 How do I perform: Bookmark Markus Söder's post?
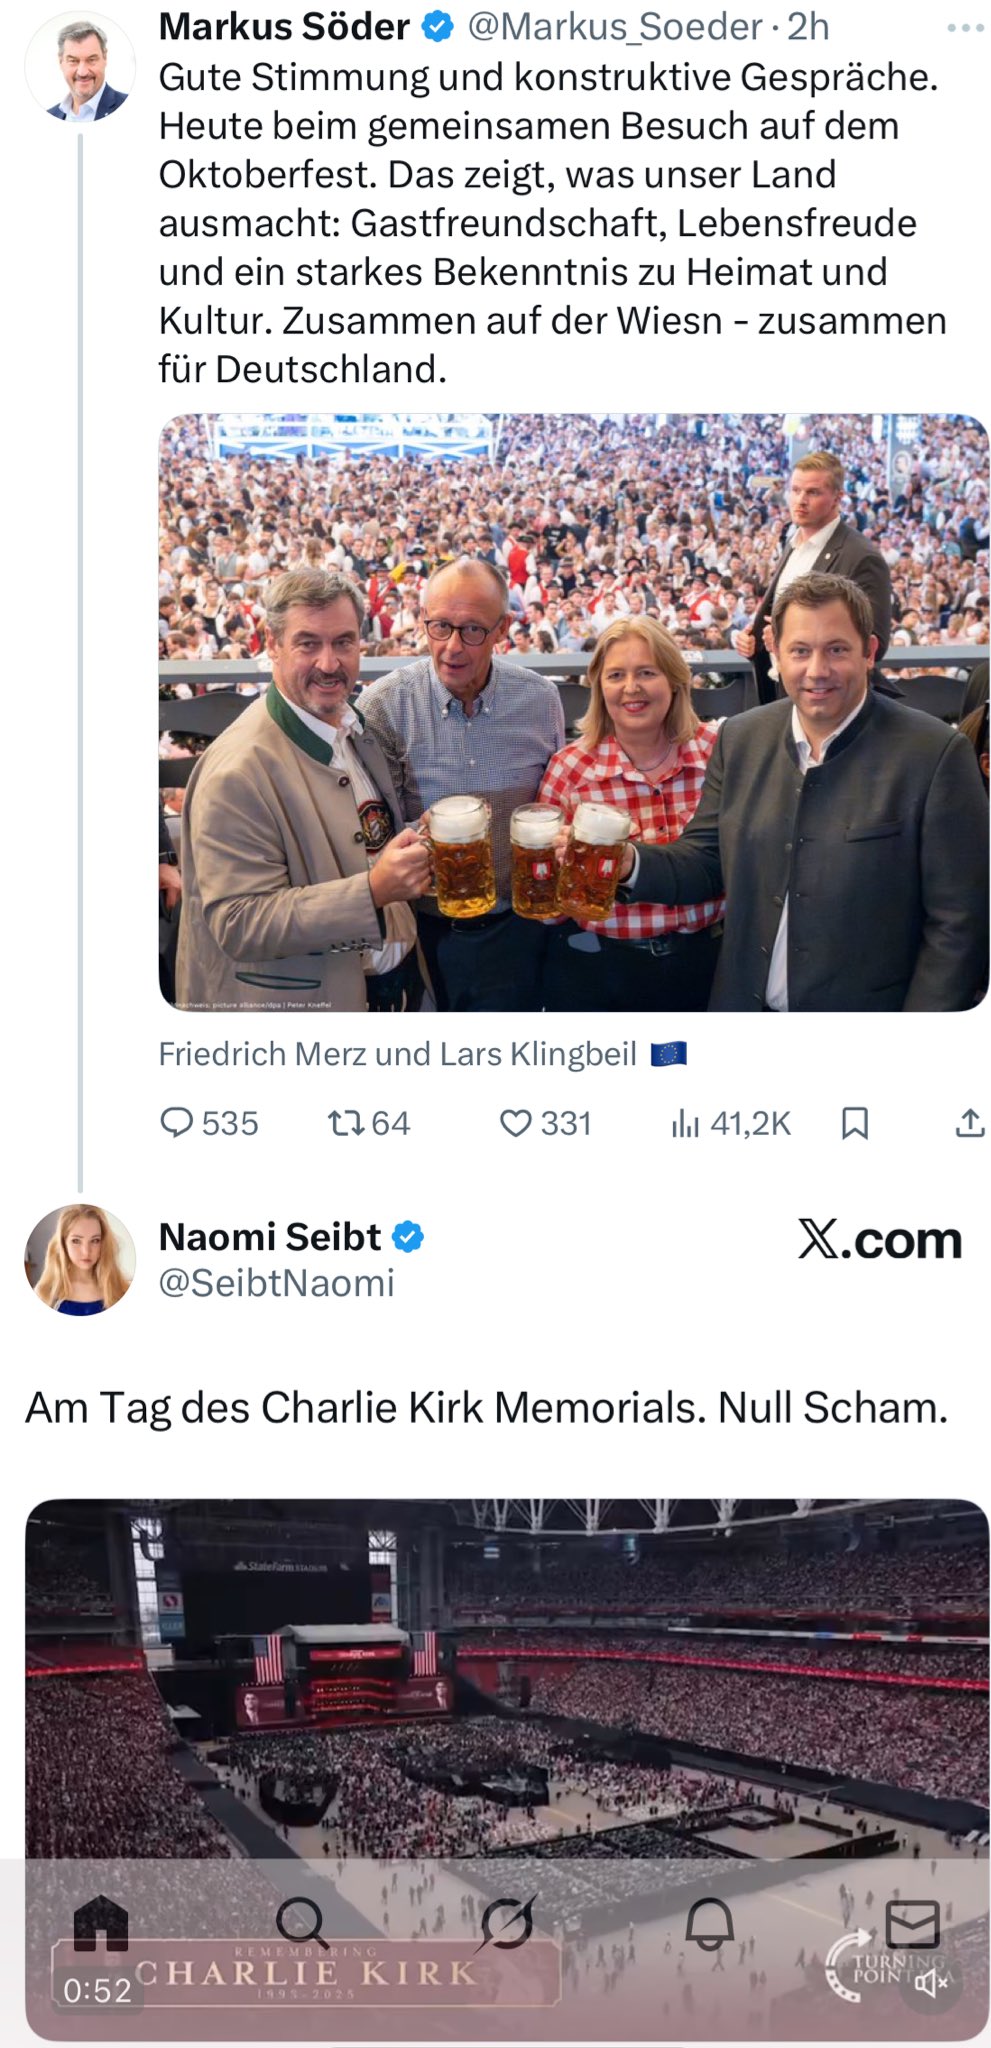854,1124
